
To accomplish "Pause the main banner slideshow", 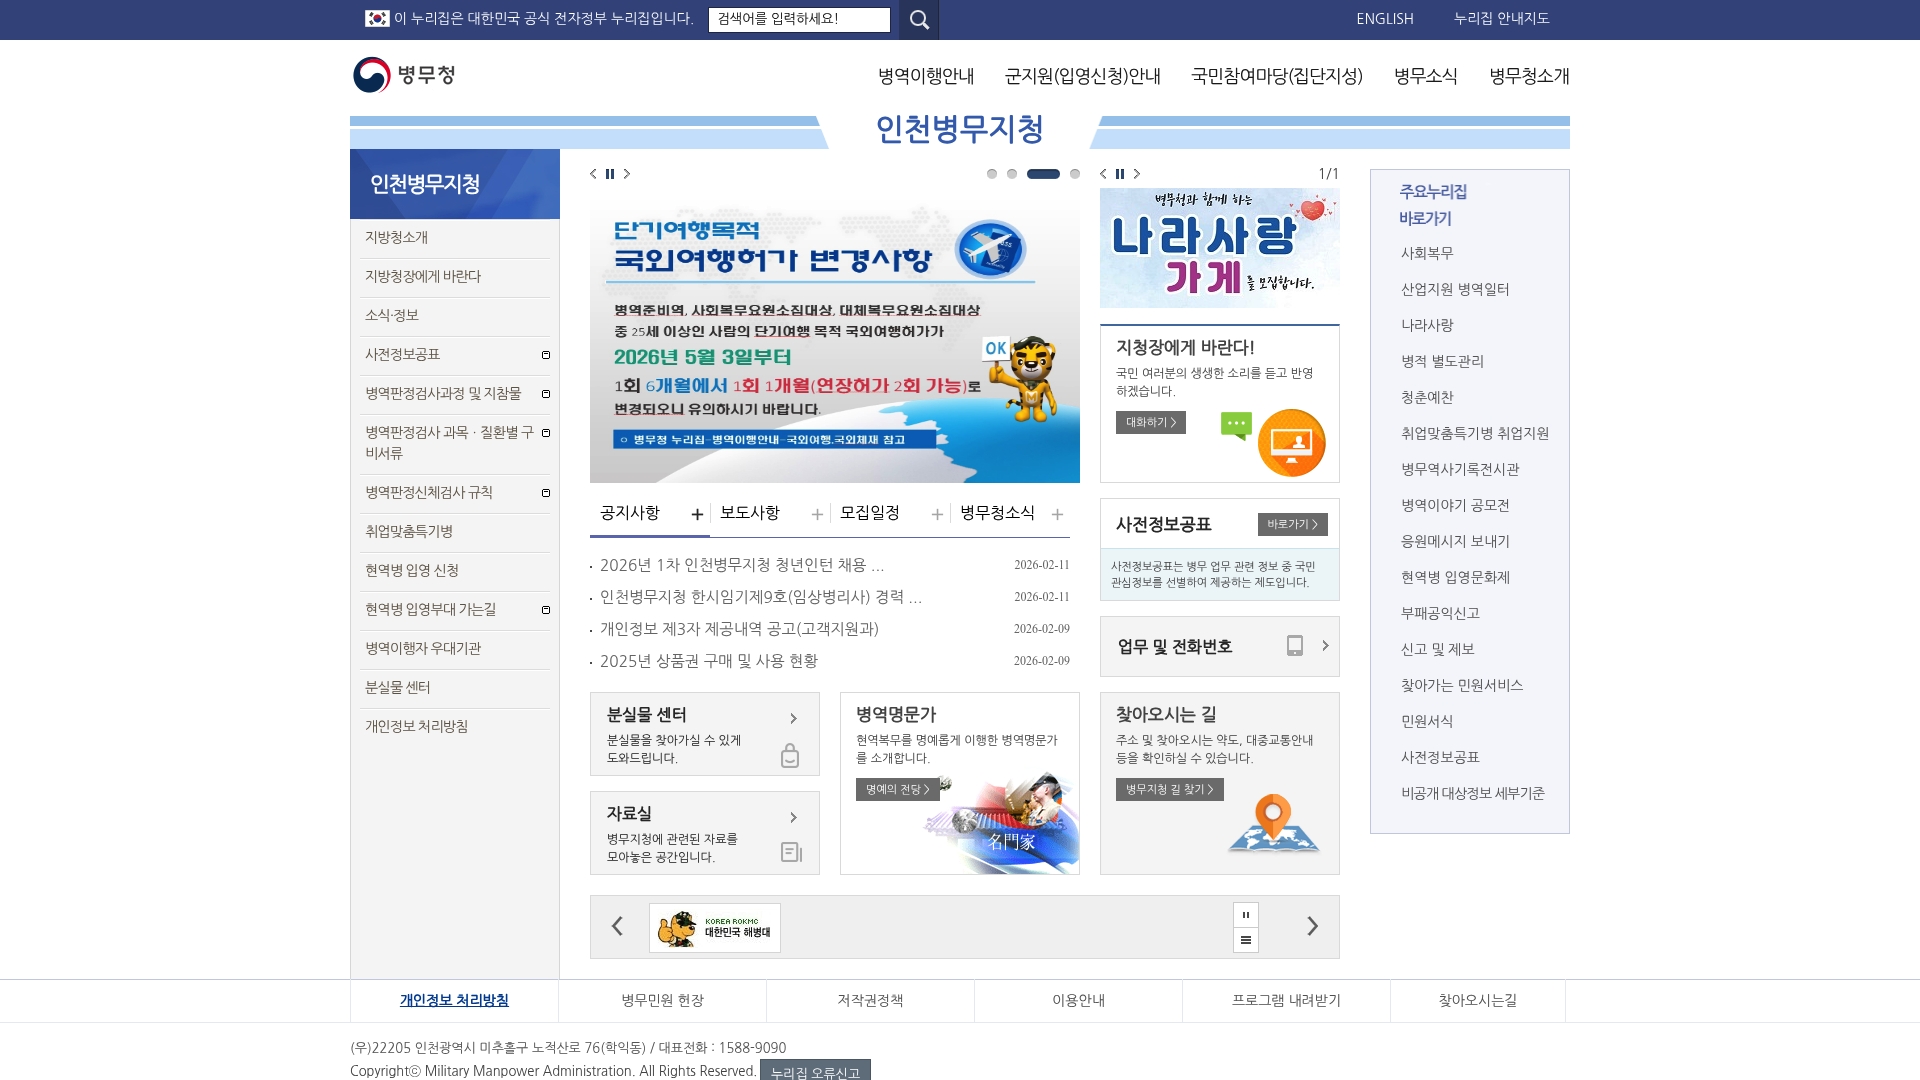I will point(610,174).
